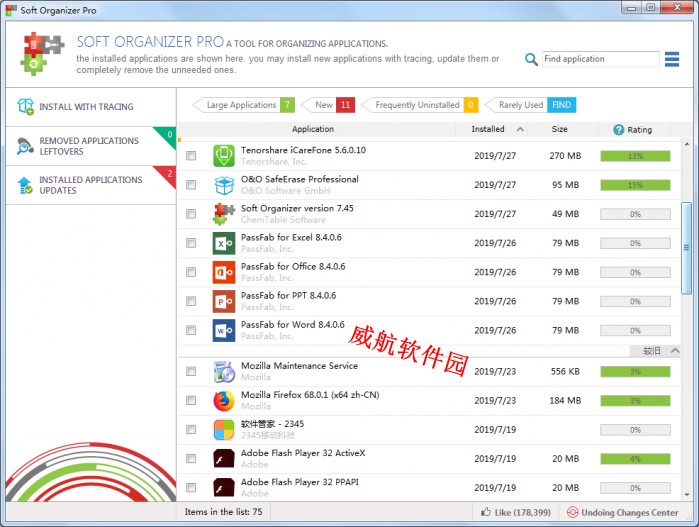
Task: Click the FIND button for Rarely Used
Action: pyautogui.click(x=562, y=105)
